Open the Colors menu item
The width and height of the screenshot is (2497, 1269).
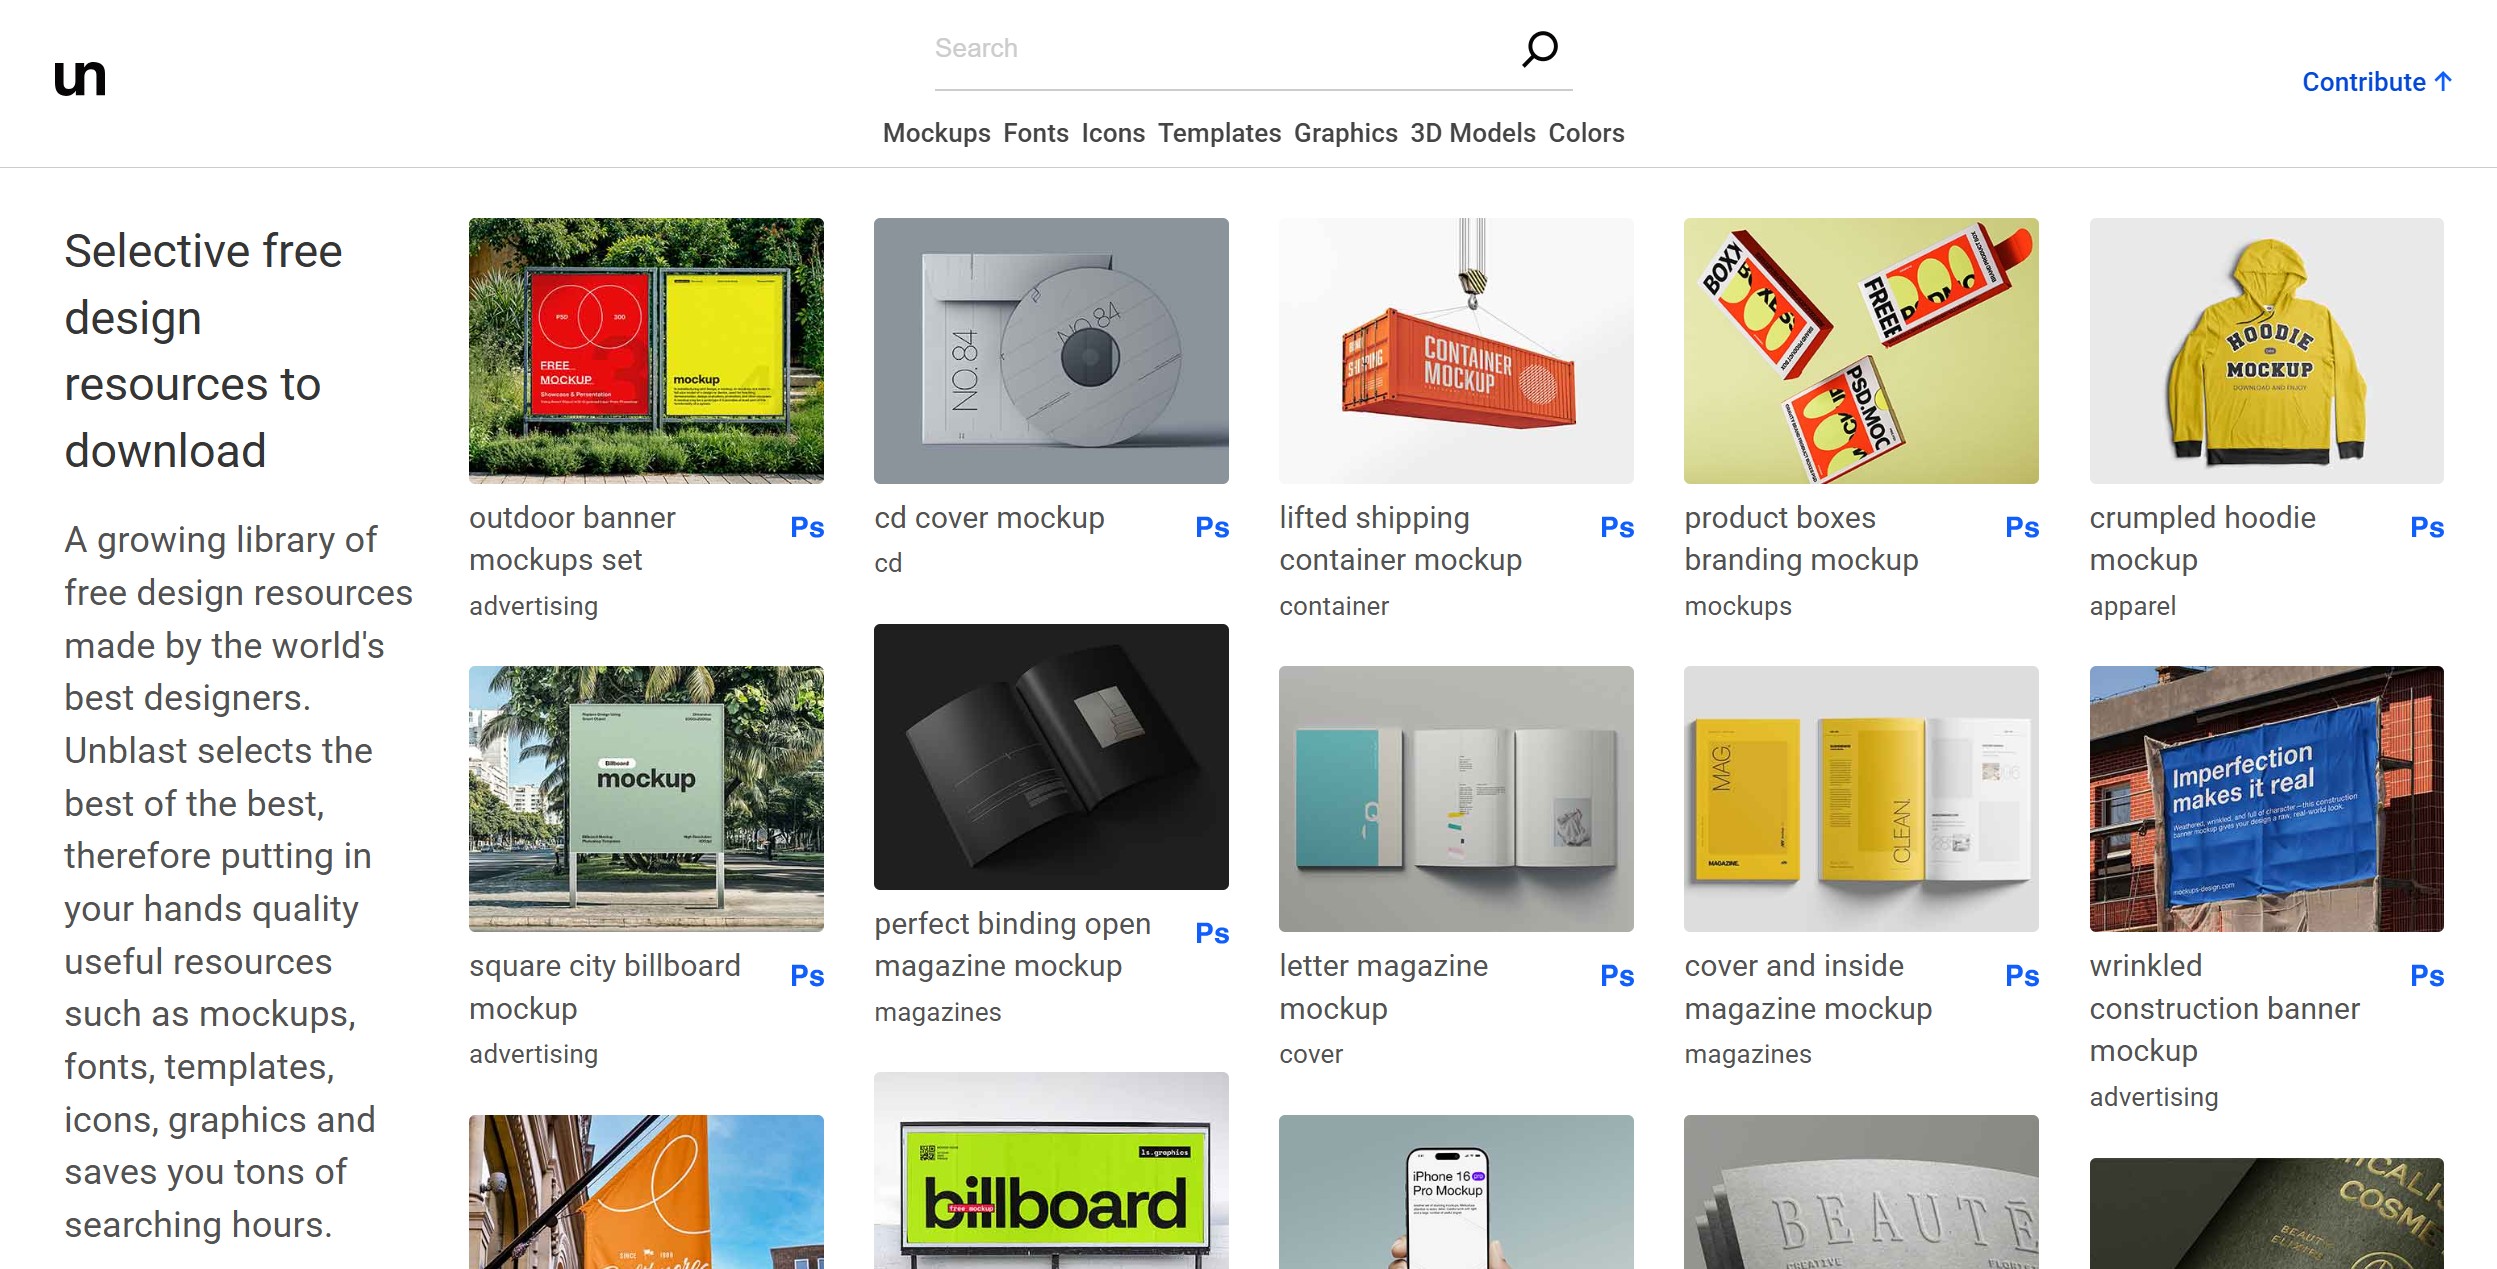[x=1586, y=133]
